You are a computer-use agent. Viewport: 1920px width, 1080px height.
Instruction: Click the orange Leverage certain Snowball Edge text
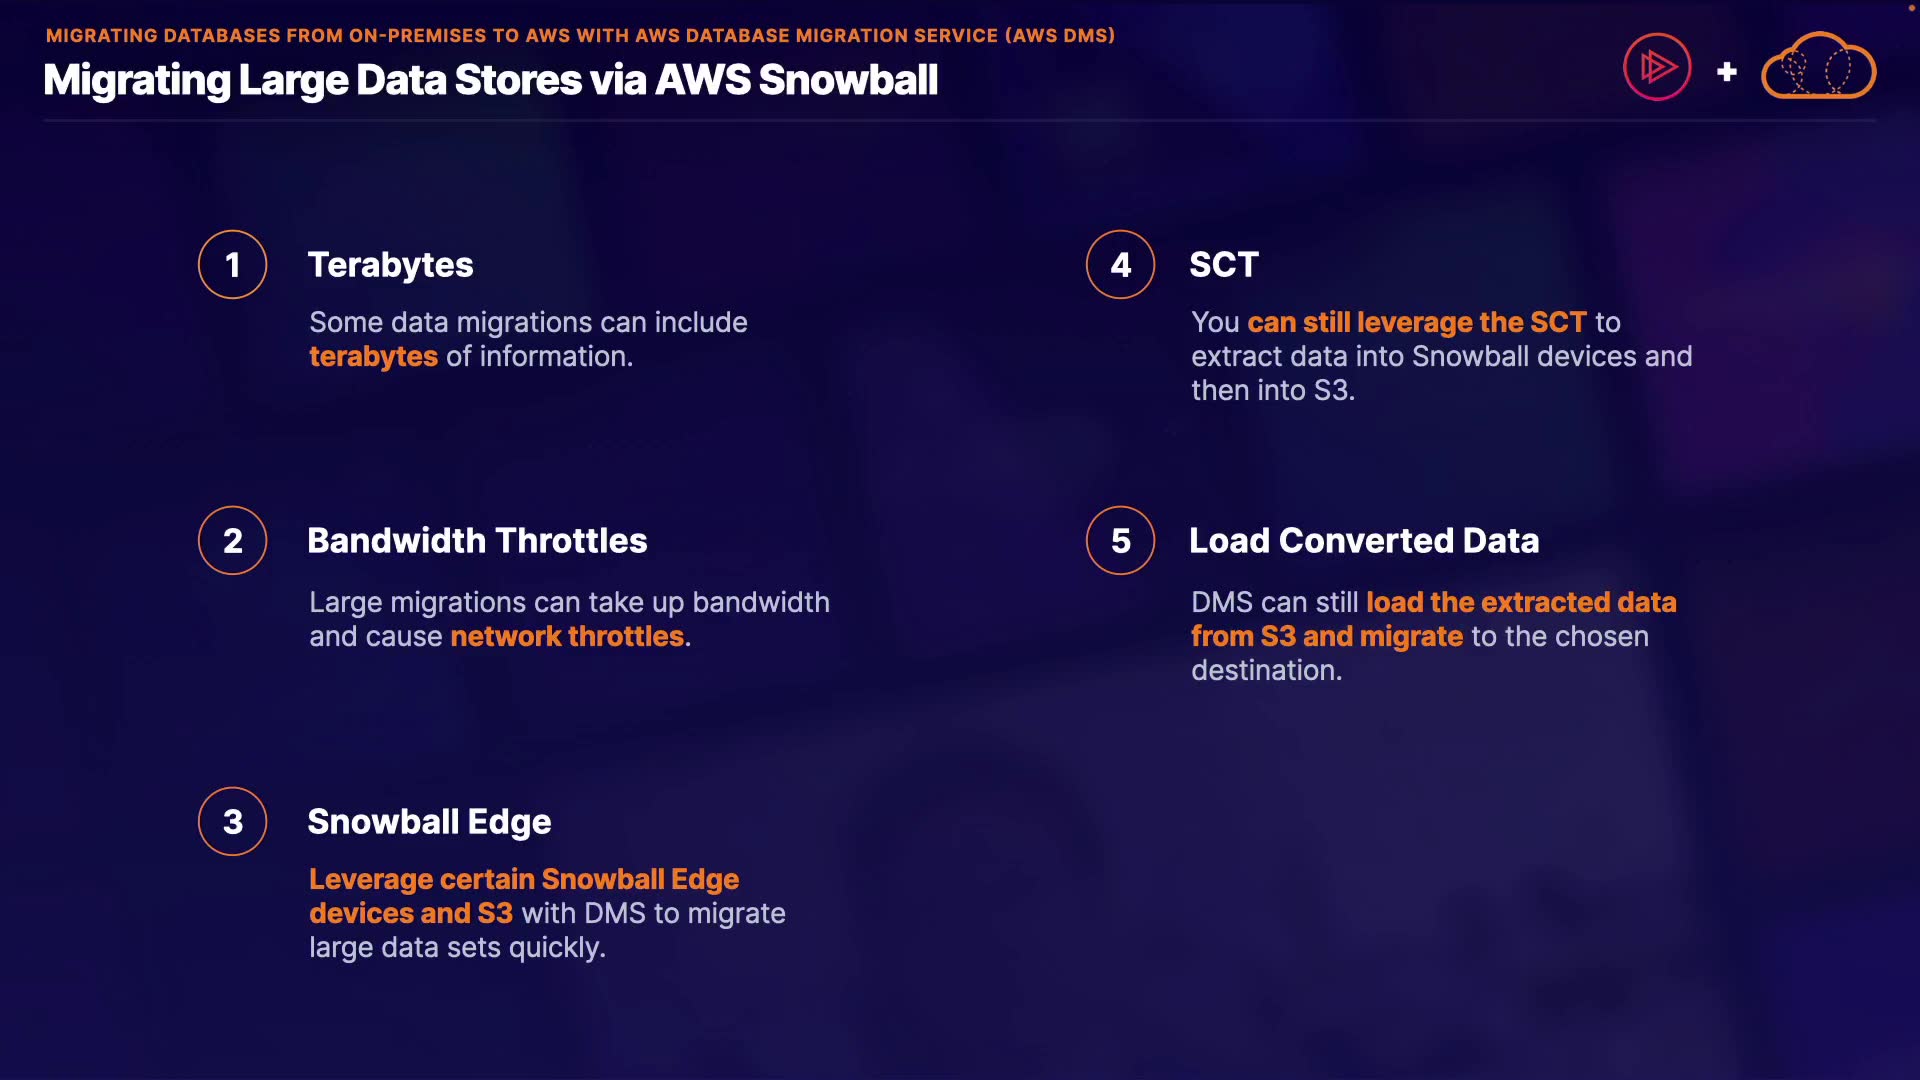tap(523, 880)
